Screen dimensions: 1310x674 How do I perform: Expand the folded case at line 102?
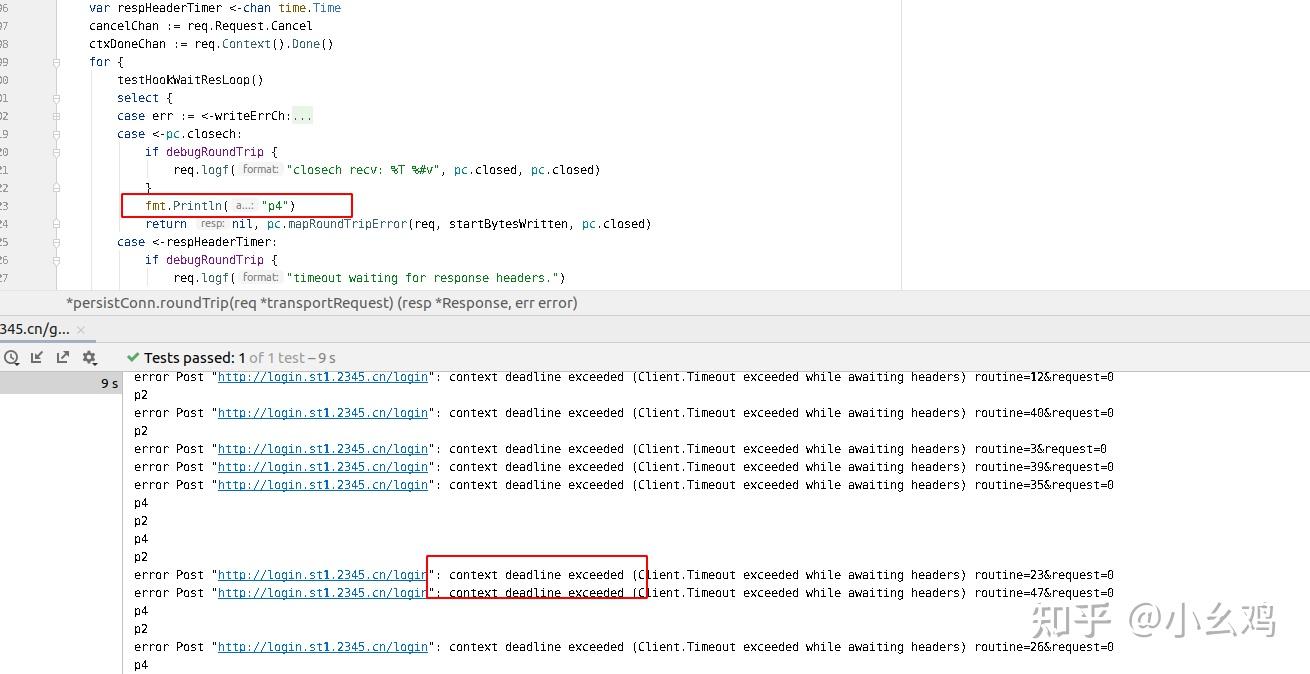(57, 116)
